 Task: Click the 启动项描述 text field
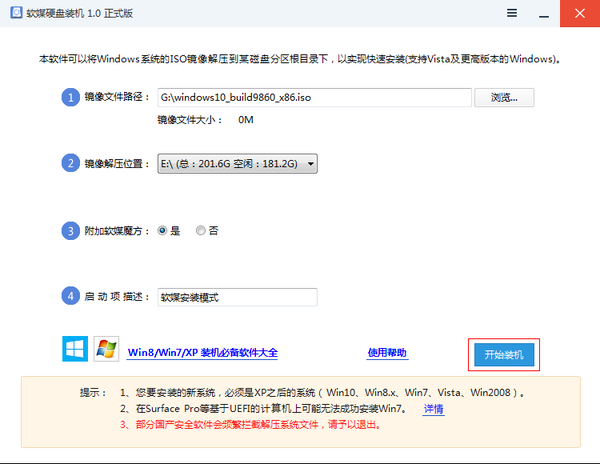(237, 297)
